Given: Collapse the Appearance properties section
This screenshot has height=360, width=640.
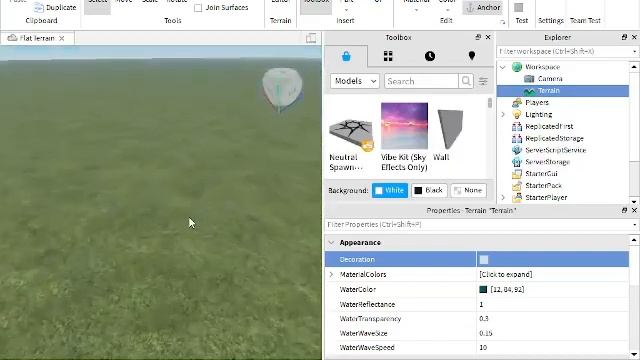Looking at the screenshot, I should coord(331,242).
